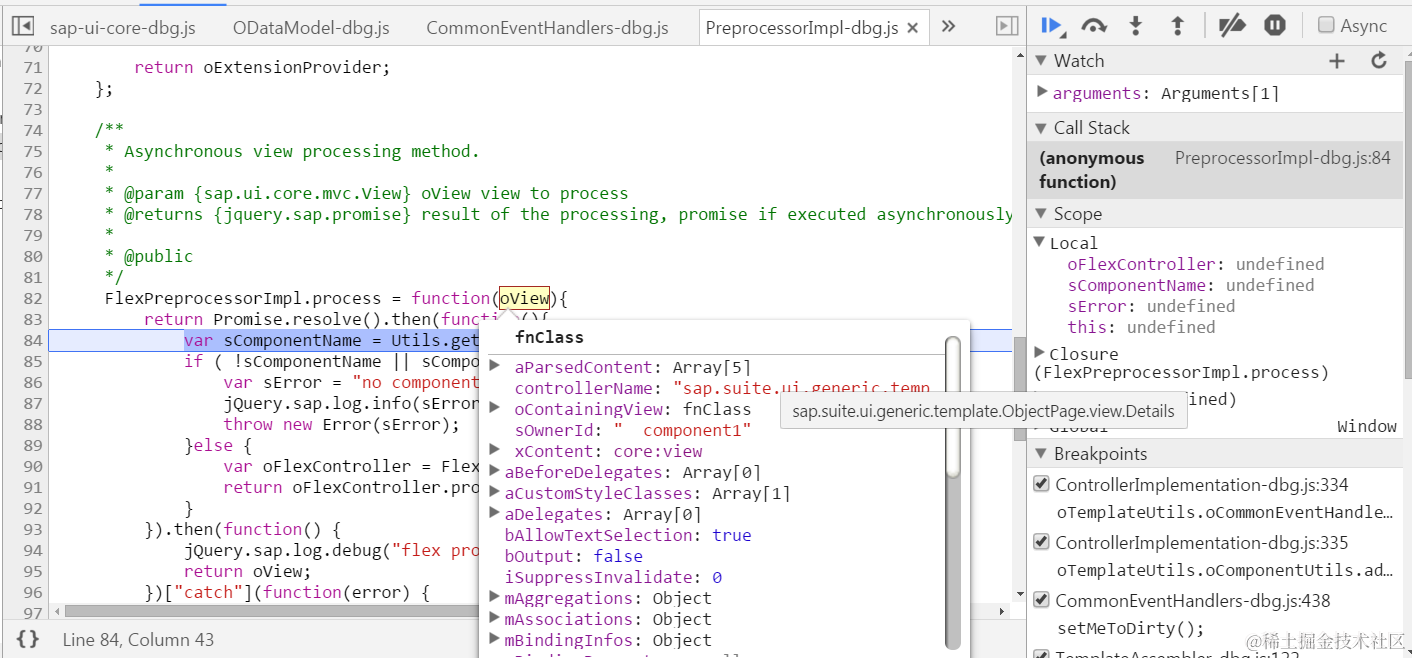Toggle the file navigator sidebar icon
The height and width of the screenshot is (658, 1412).
[23, 27]
